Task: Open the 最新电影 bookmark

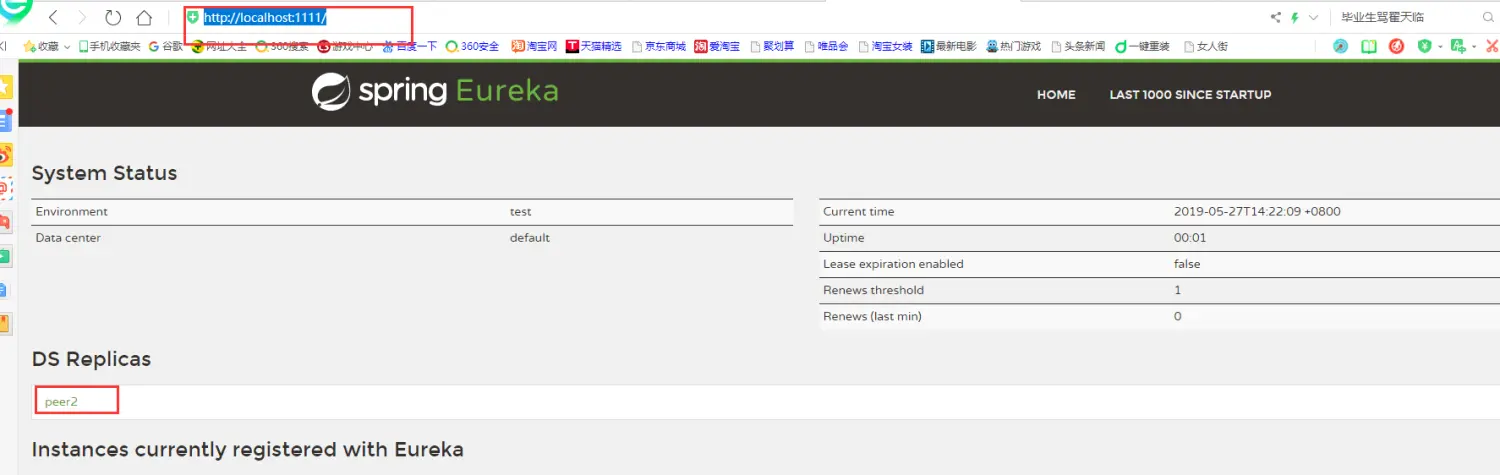Action: pyautogui.click(x=948, y=46)
